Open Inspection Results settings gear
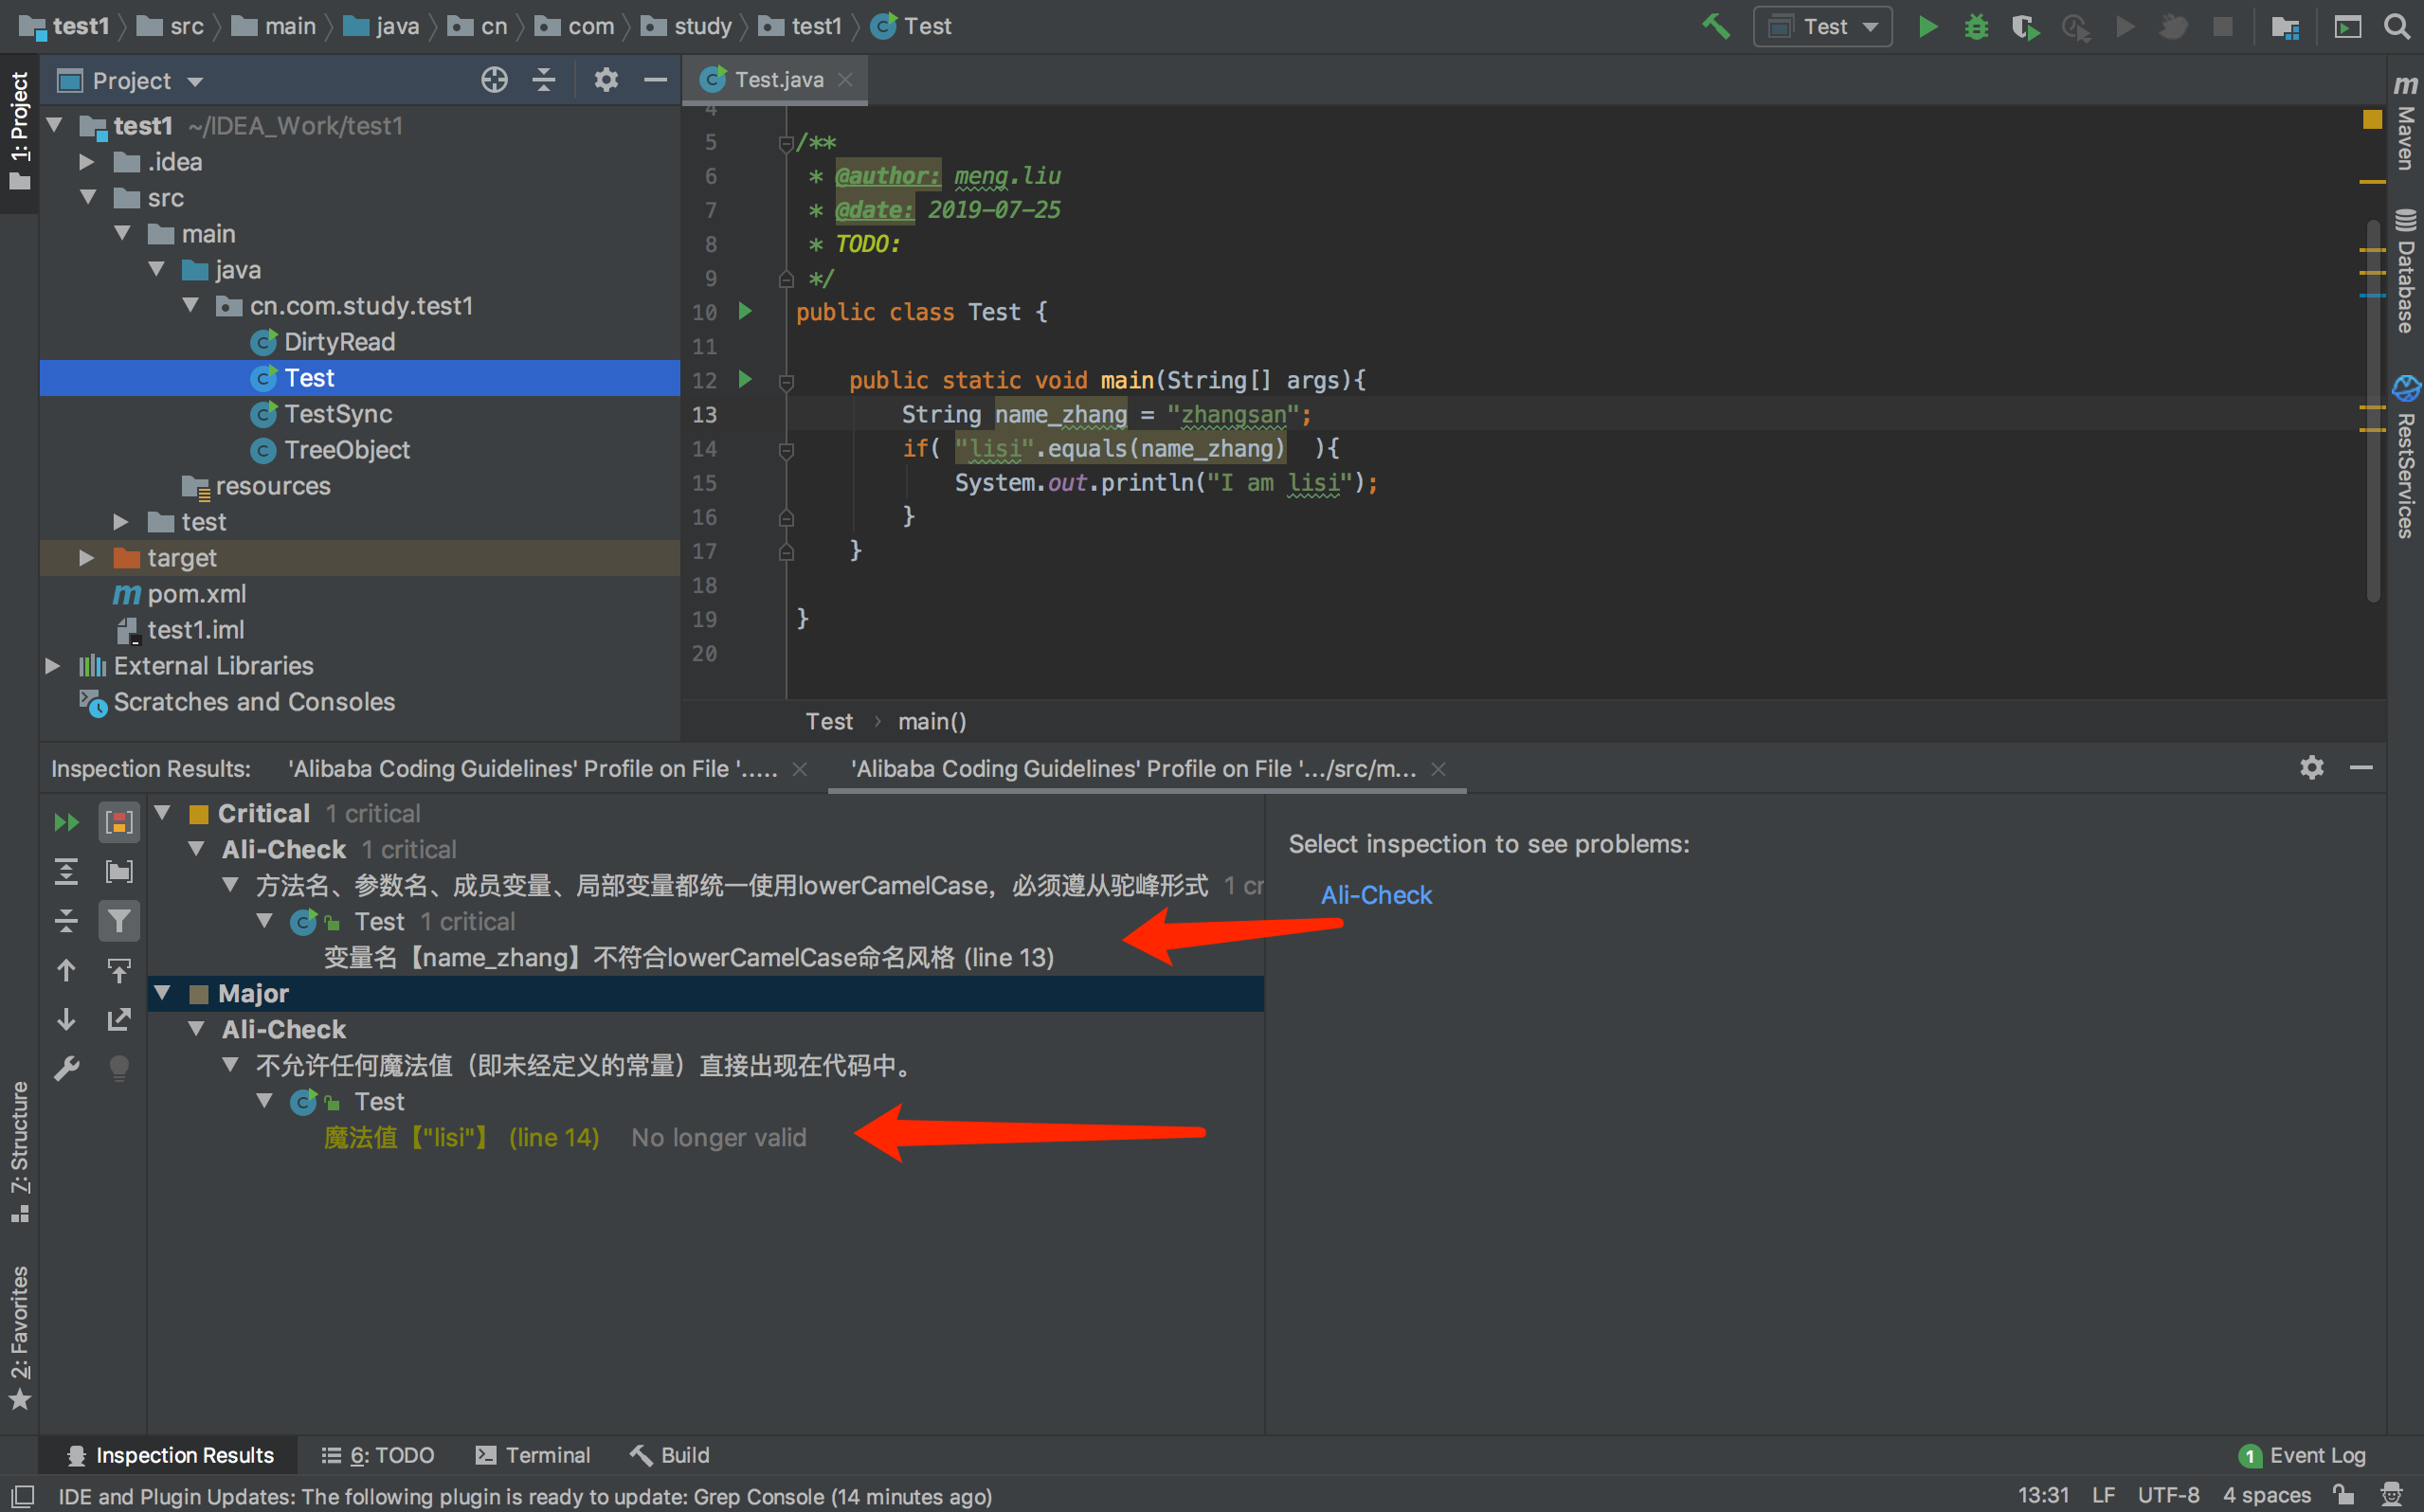2424x1512 pixels. coord(2311,768)
